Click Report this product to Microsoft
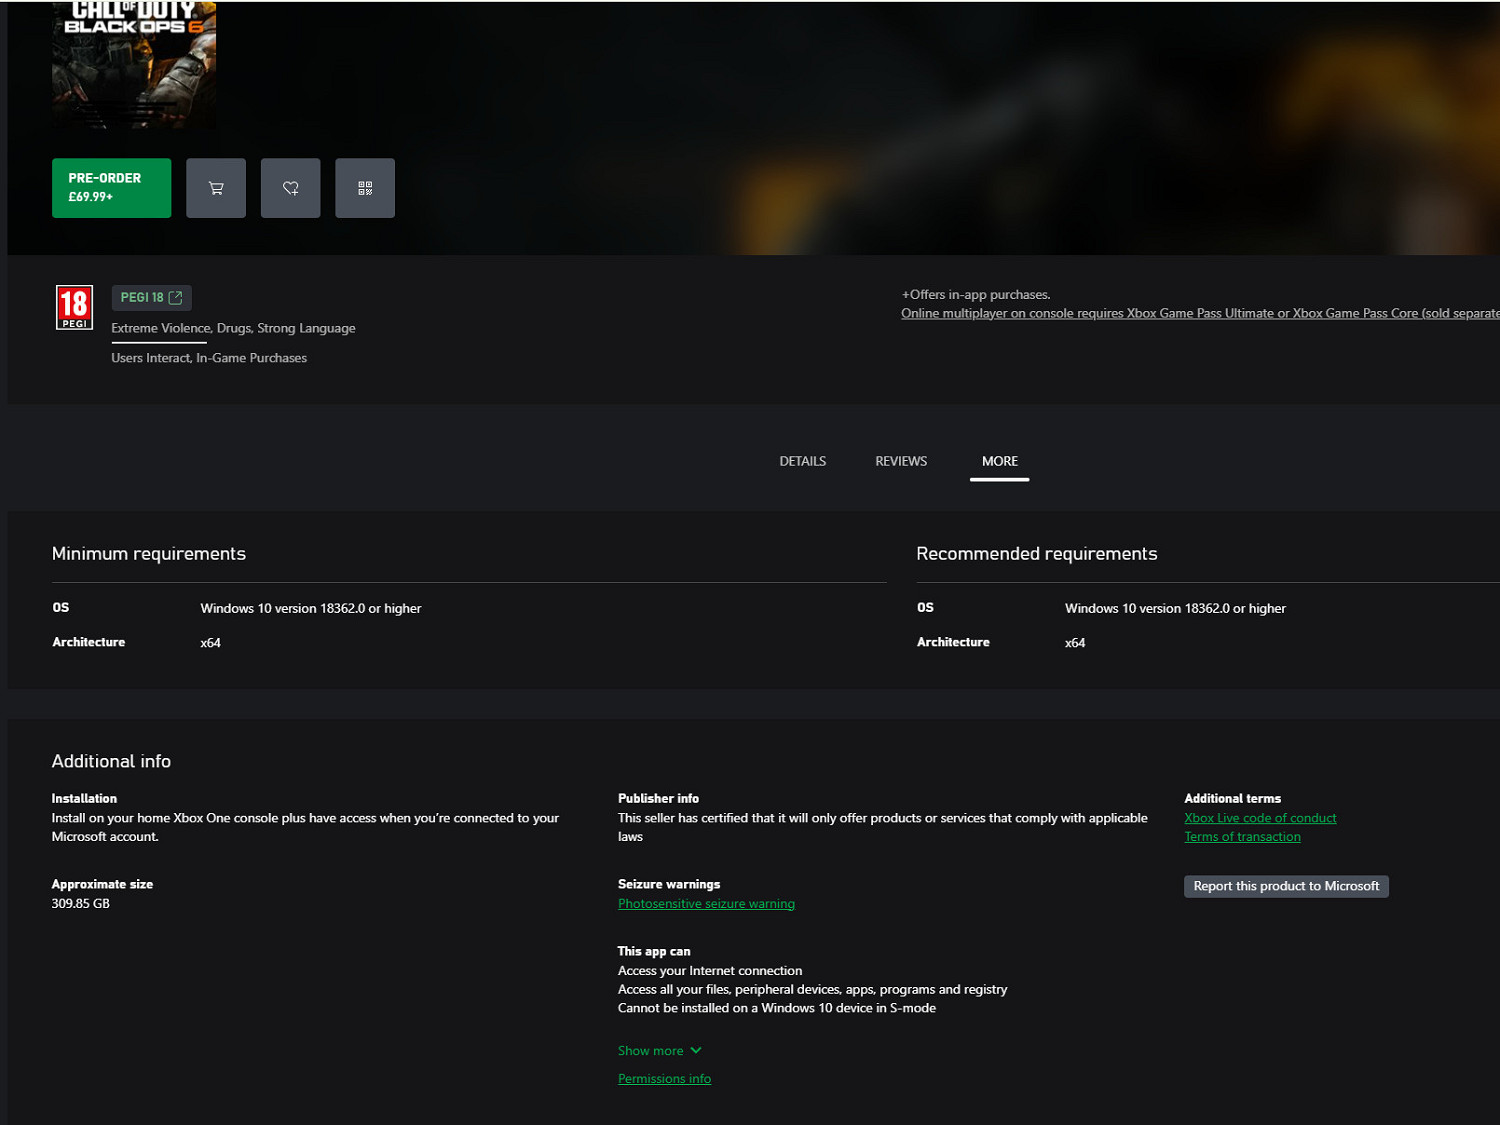The width and height of the screenshot is (1500, 1125). (1286, 886)
